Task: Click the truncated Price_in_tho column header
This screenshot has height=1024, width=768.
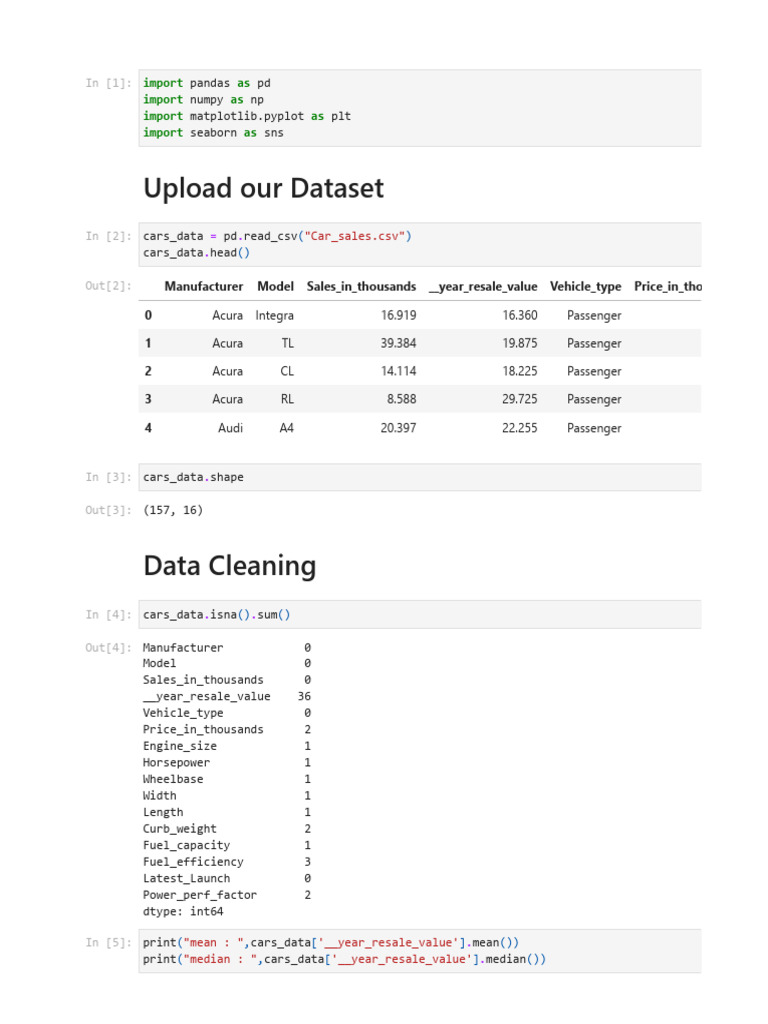Action: (x=667, y=286)
